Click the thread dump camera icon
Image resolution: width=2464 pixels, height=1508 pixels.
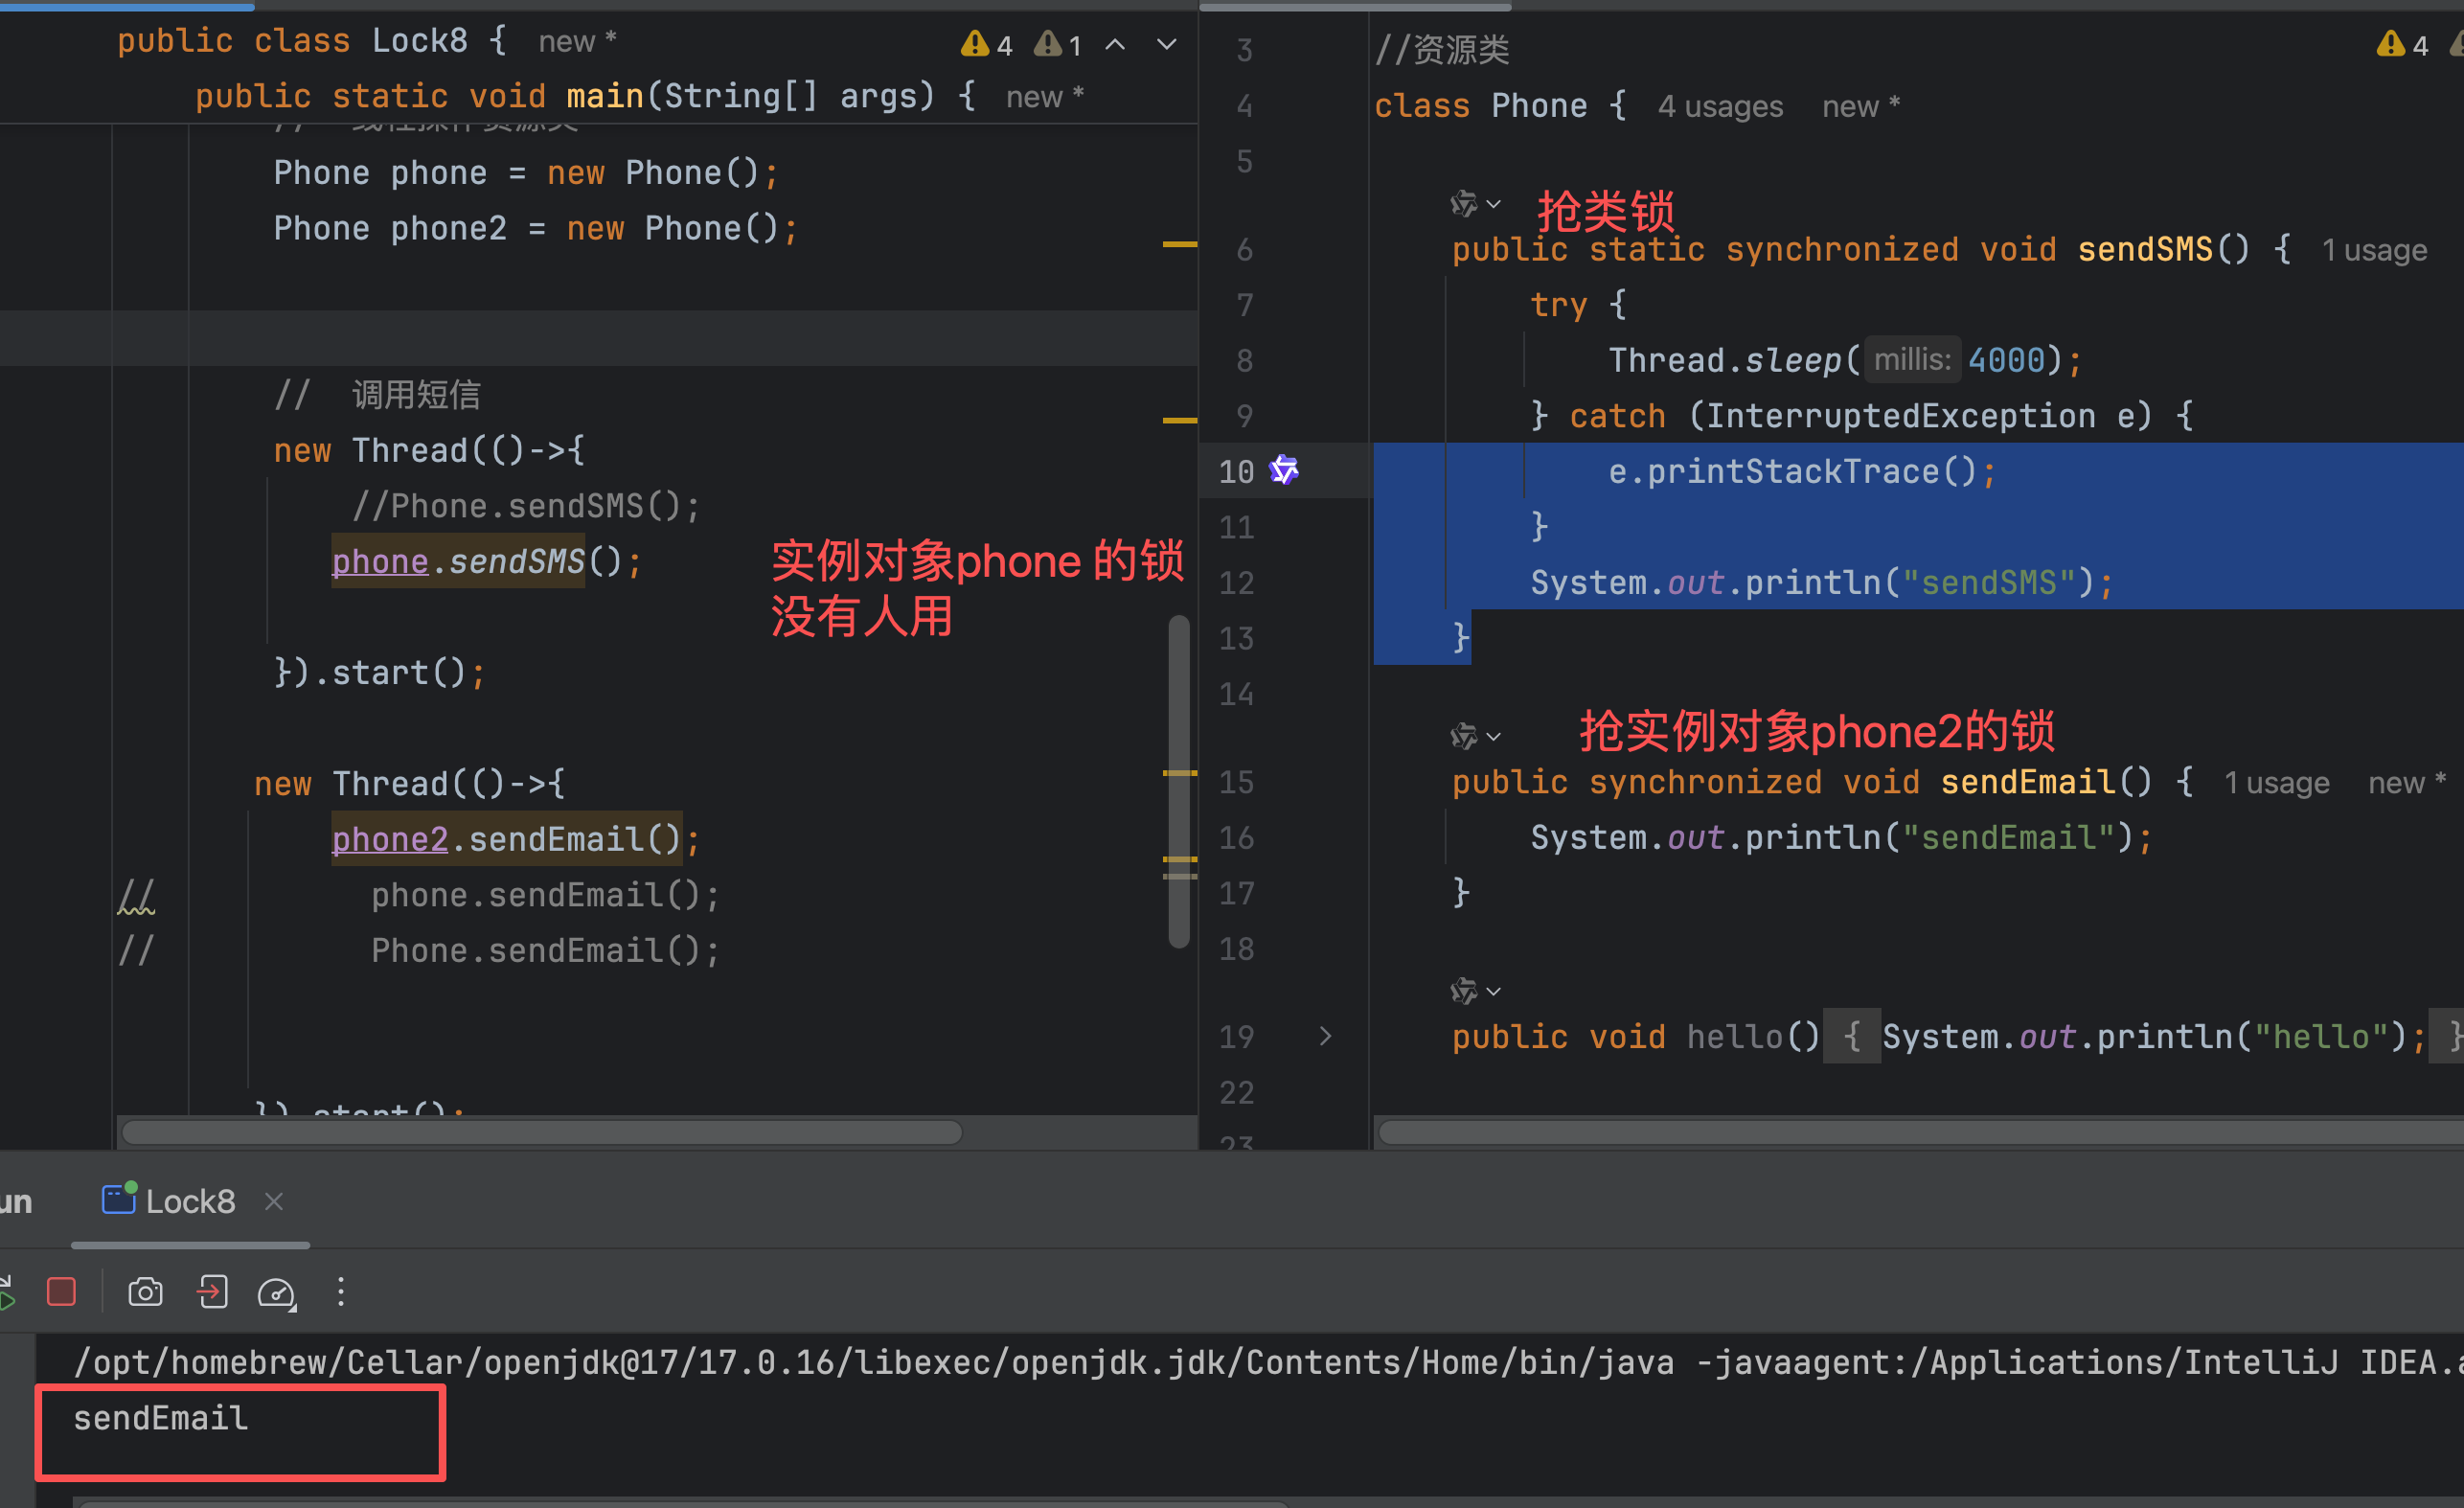pyautogui.click(x=145, y=1292)
